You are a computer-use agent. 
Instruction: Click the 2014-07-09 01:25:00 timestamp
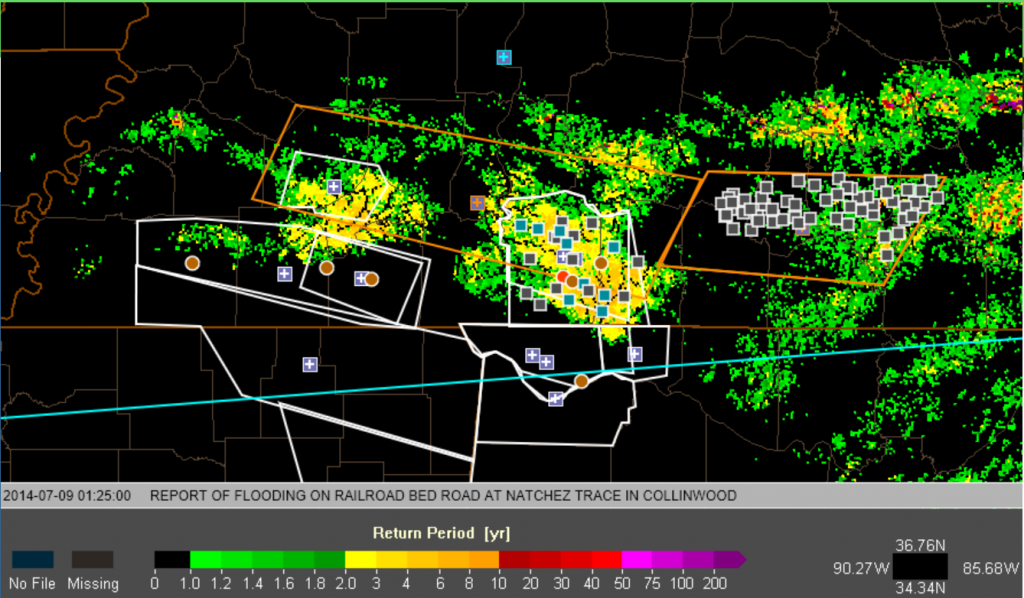68,496
